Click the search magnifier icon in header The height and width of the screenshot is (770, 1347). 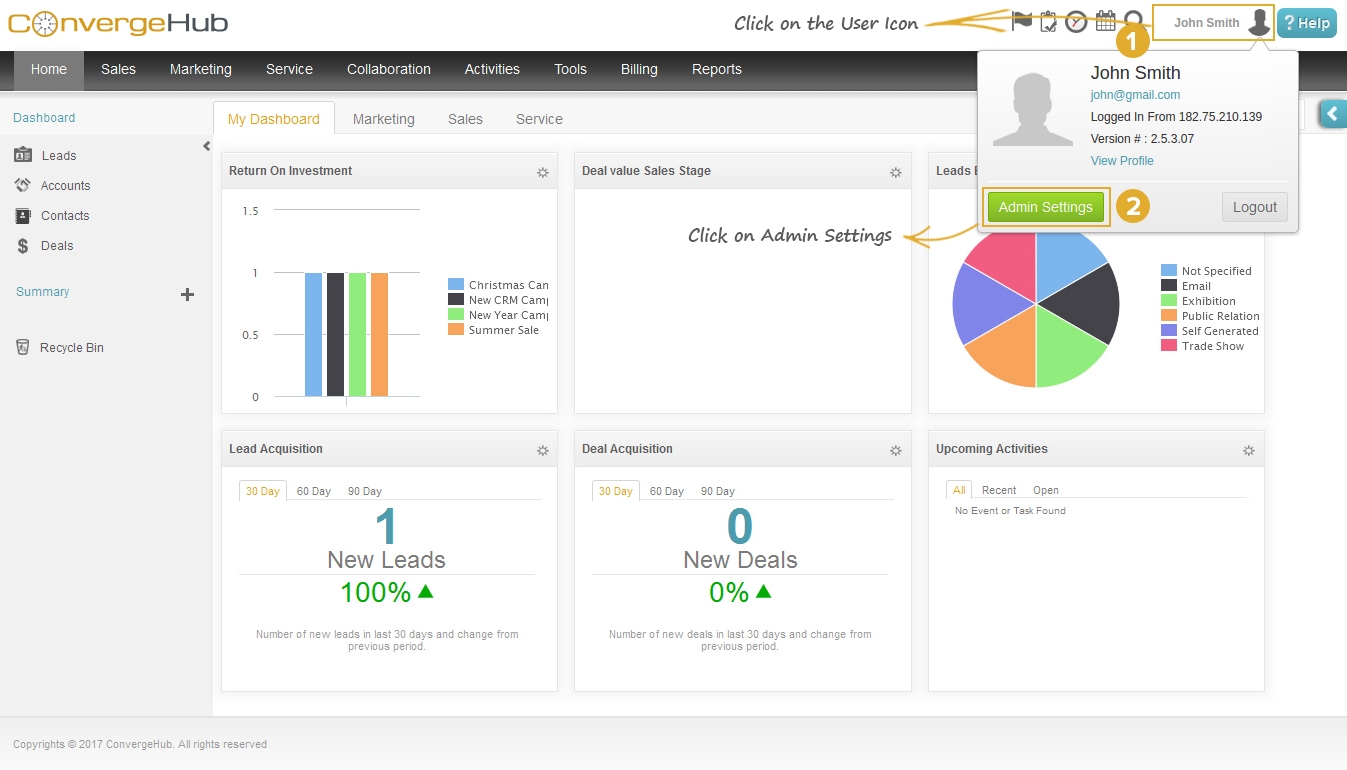pos(1133,21)
